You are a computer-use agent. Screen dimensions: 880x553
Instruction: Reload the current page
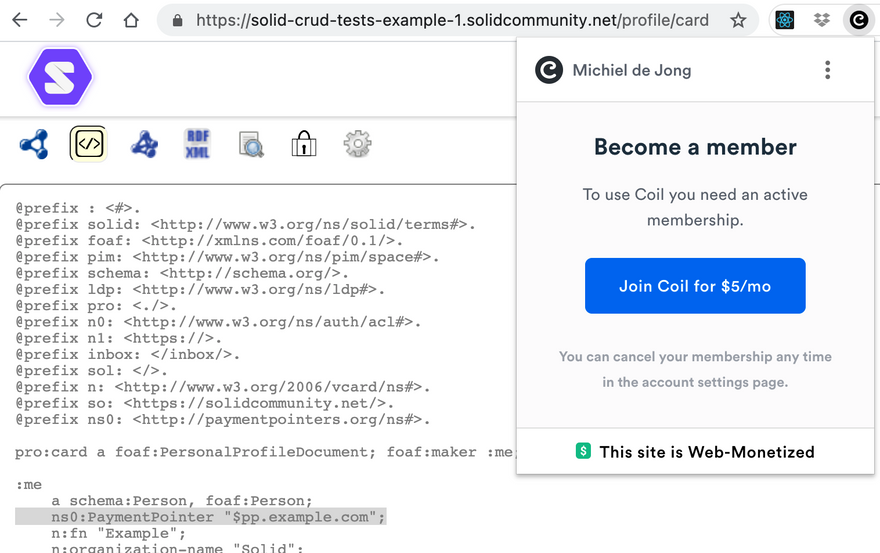(94, 20)
